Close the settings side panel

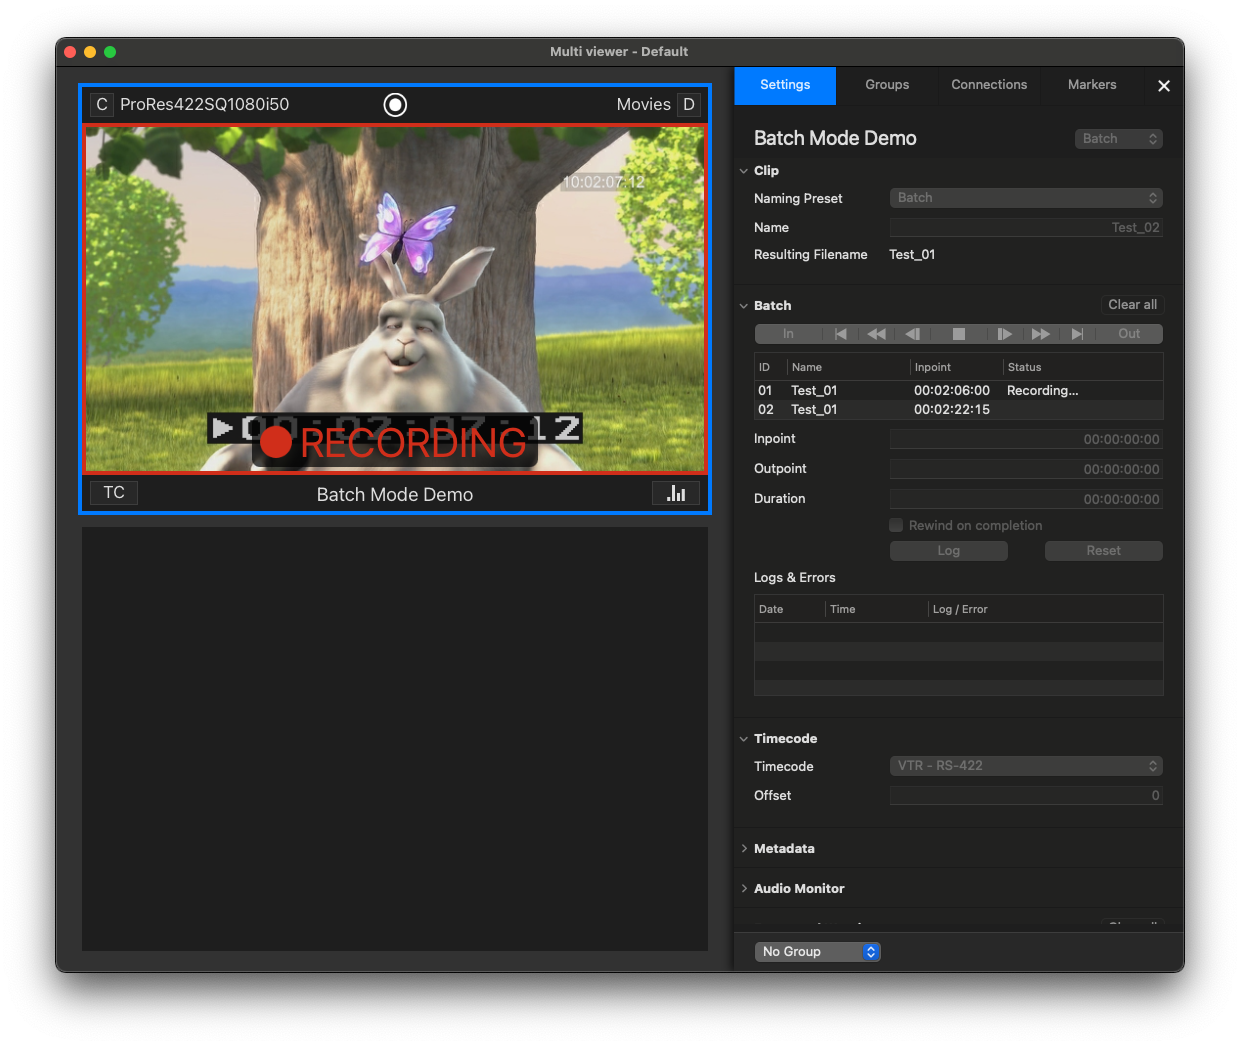click(1164, 86)
